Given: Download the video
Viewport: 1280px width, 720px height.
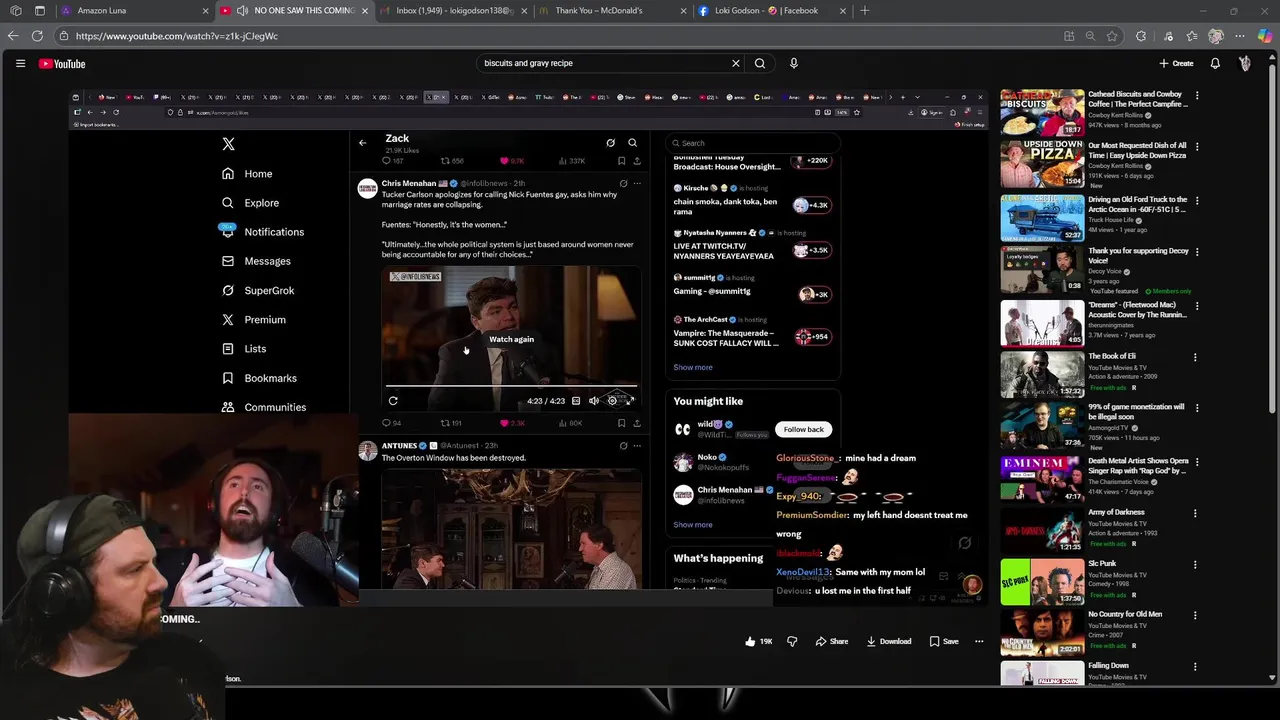Looking at the screenshot, I should point(889,641).
